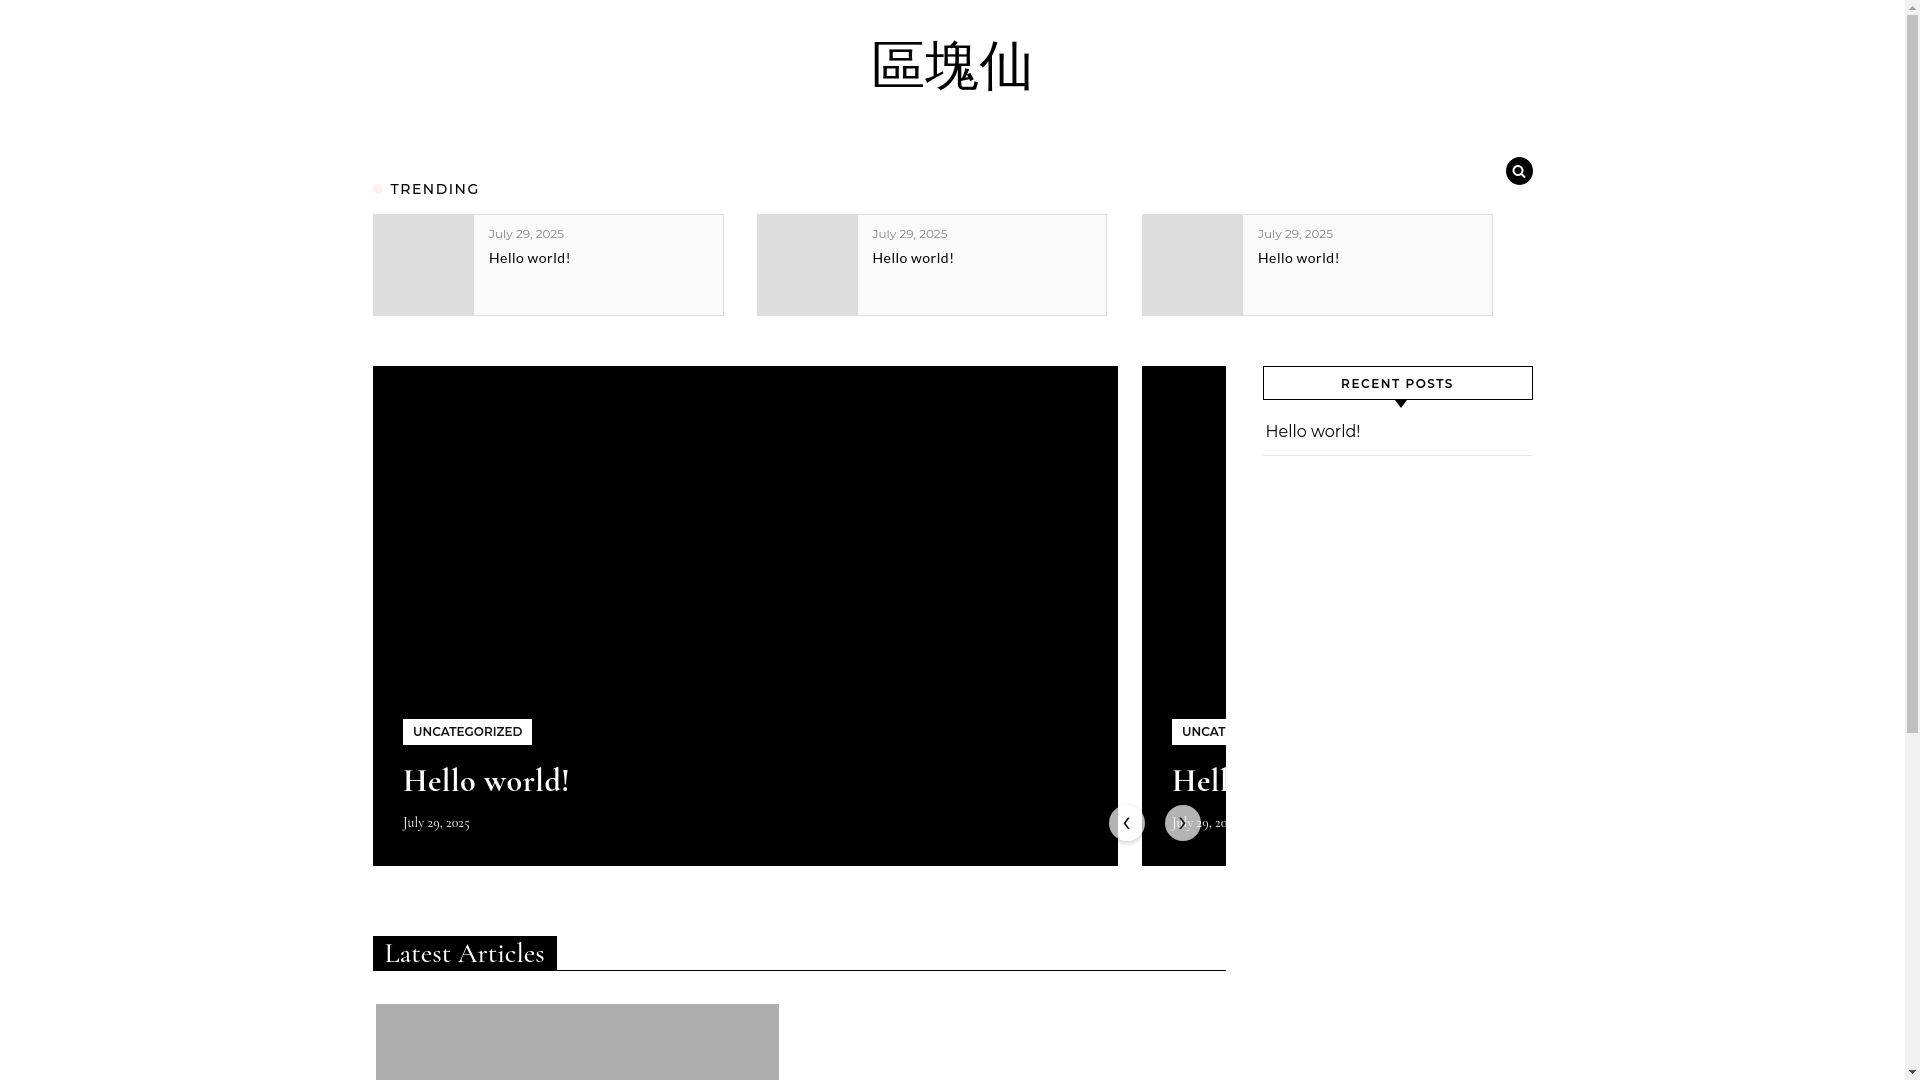This screenshot has width=1920, height=1080.
Task: Go to previous slide arrow
Action: coord(1126,823)
